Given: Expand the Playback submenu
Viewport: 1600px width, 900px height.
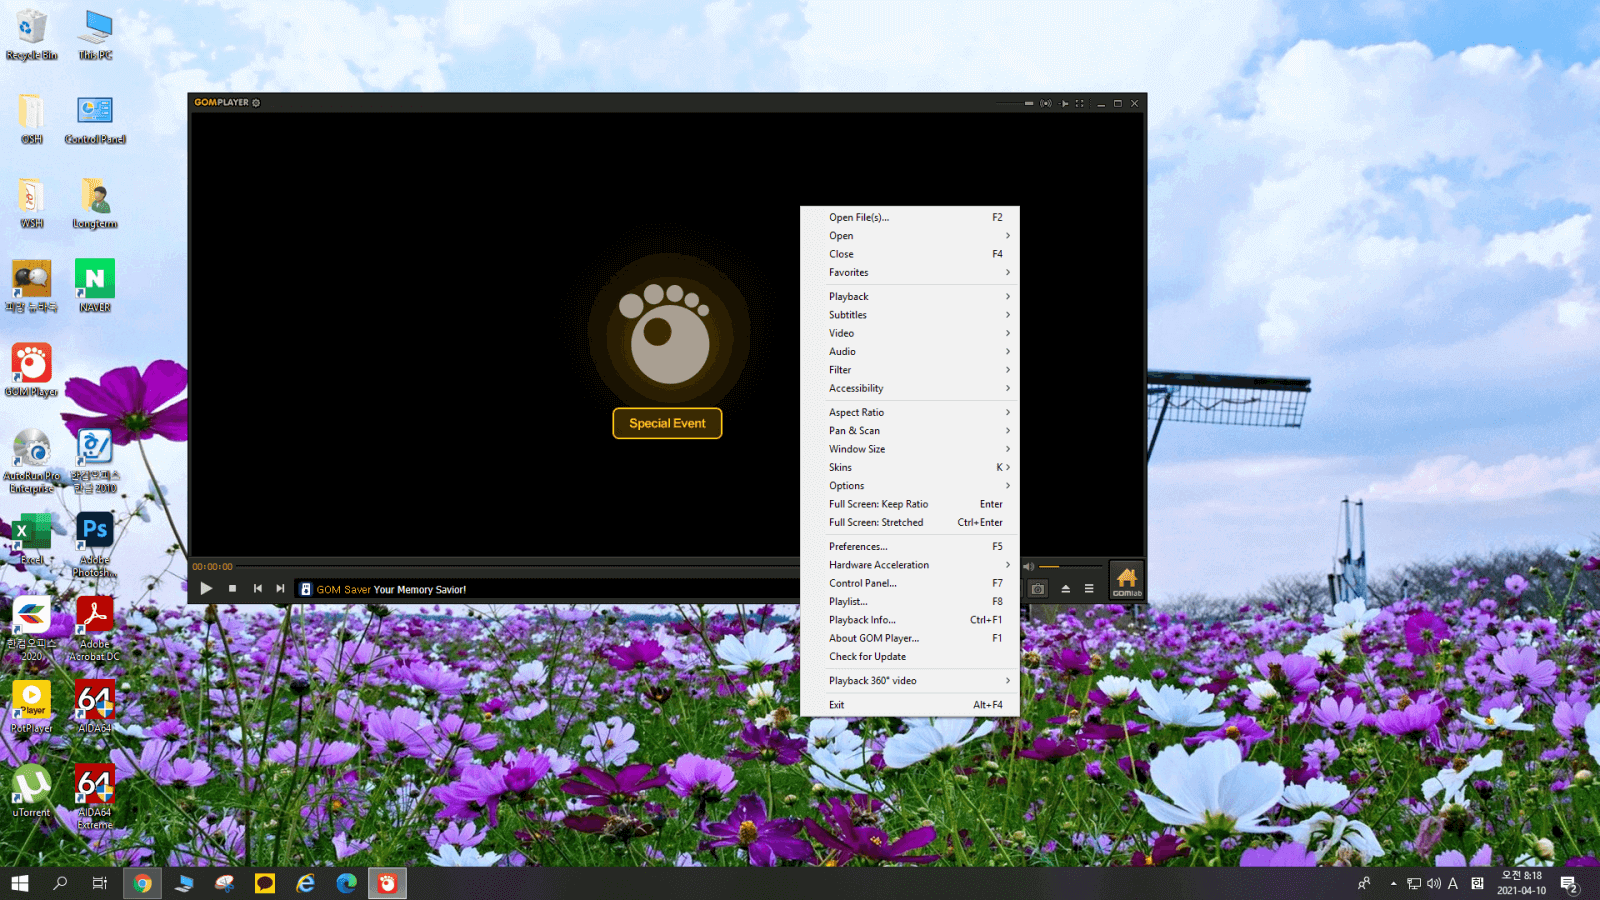Looking at the screenshot, I should pos(910,296).
